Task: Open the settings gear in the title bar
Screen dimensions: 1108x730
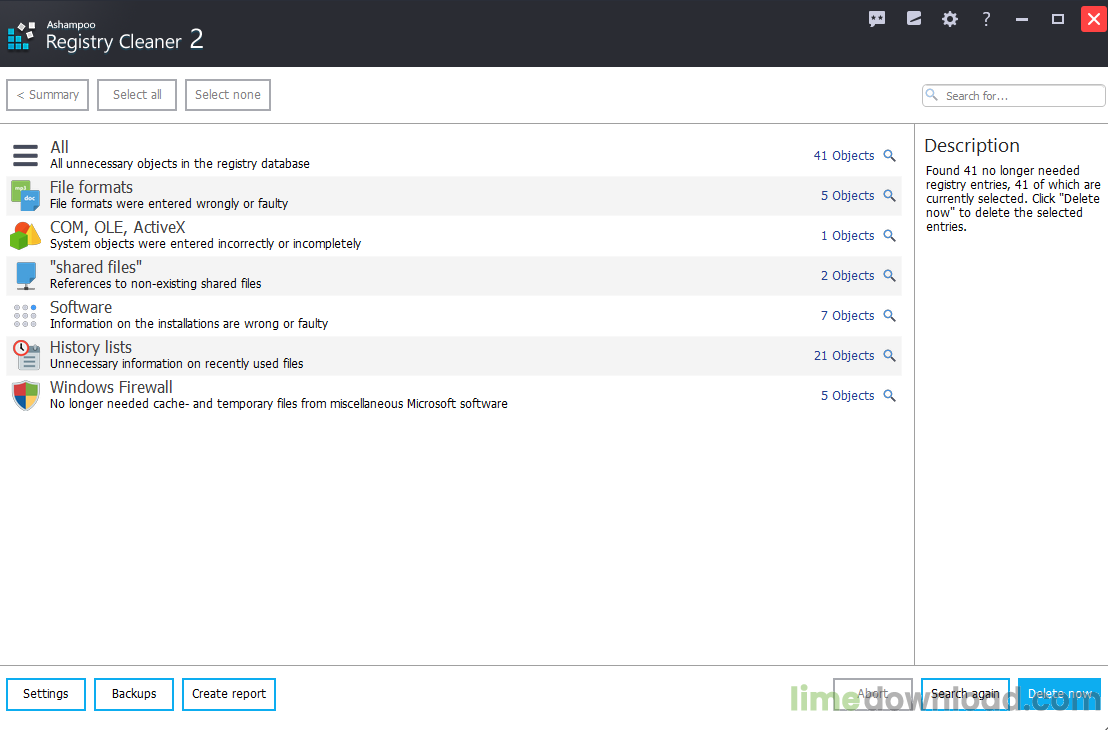Action: coord(949,18)
